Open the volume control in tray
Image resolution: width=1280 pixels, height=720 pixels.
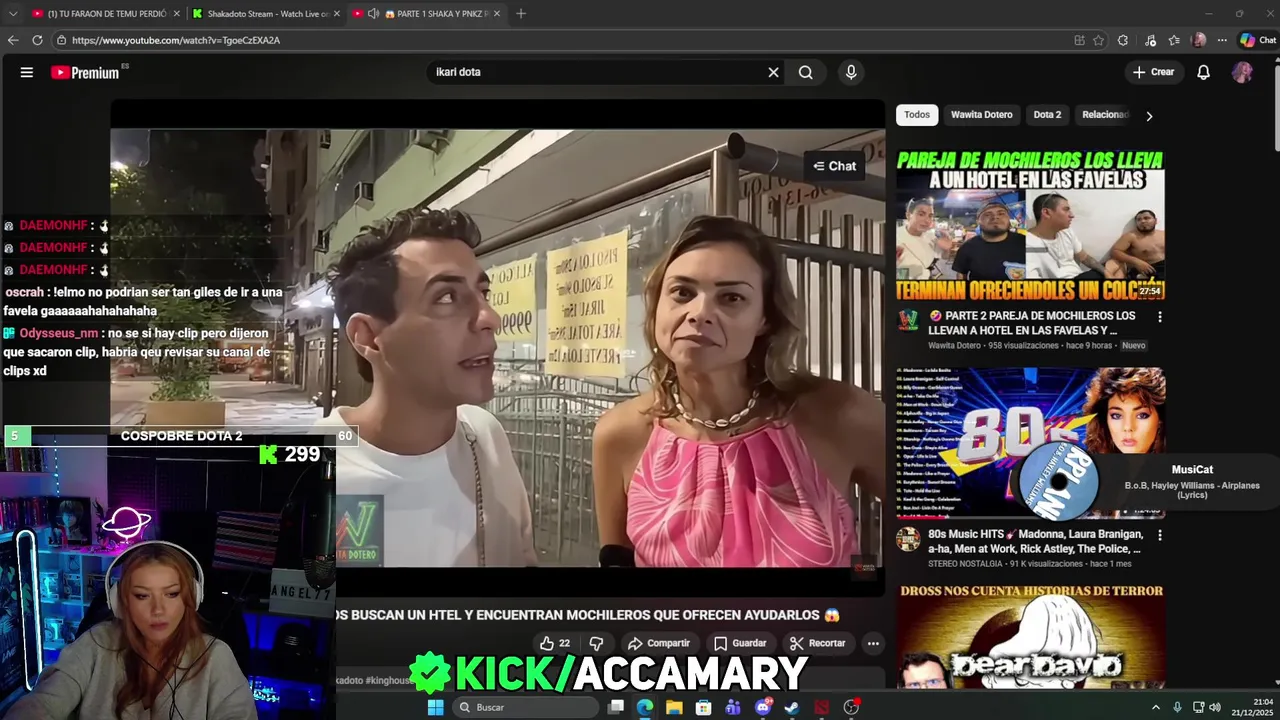point(1215,707)
